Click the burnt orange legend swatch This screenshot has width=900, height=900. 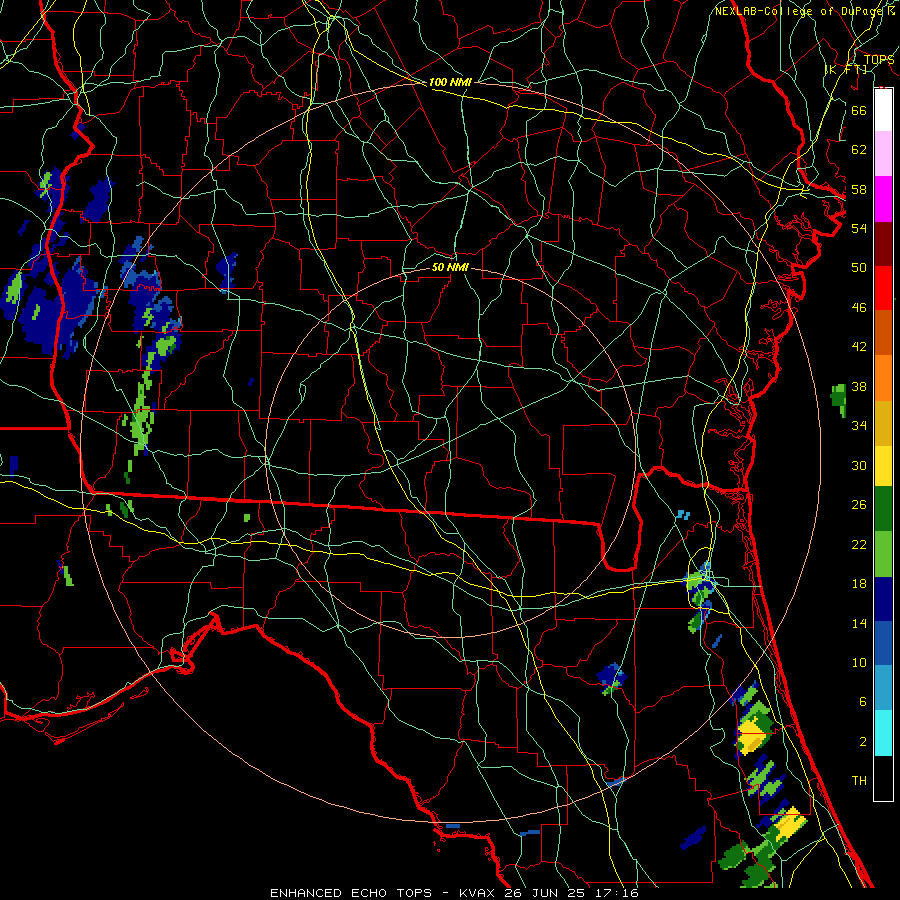click(x=883, y=332)
